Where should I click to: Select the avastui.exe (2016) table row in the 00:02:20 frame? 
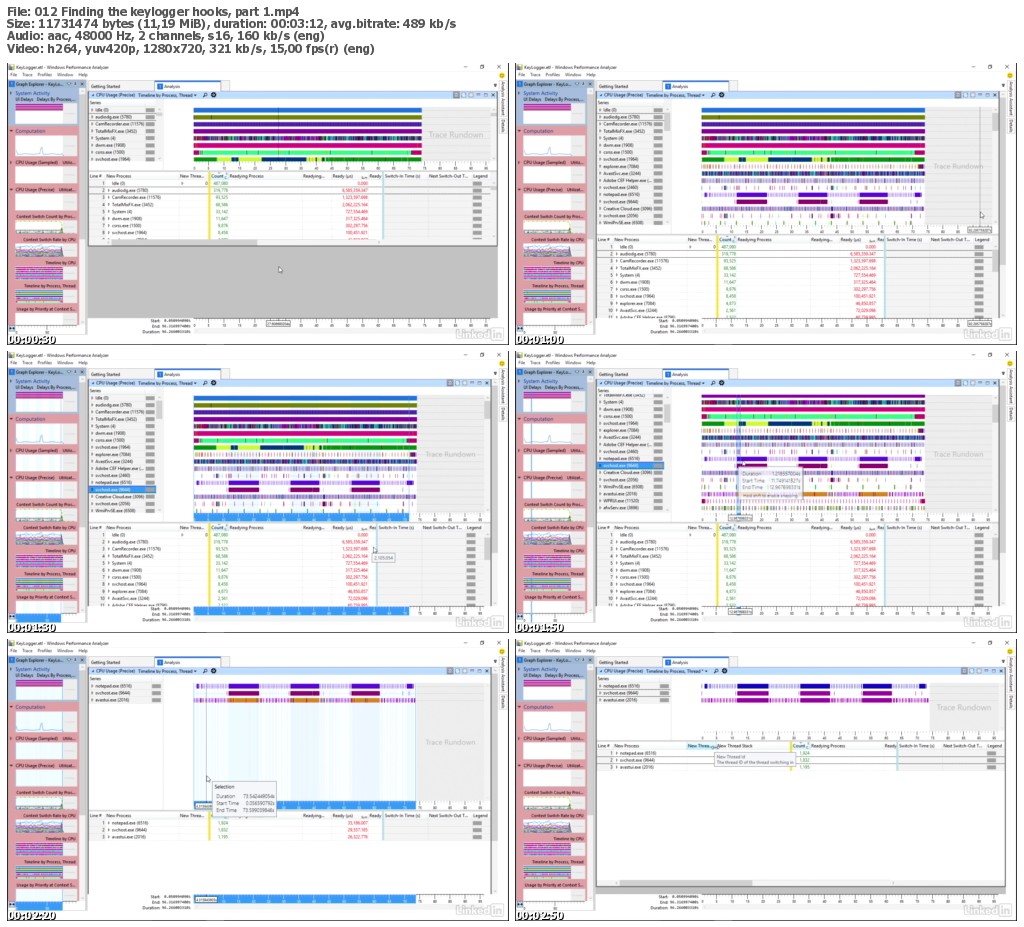tap(289, 837)
